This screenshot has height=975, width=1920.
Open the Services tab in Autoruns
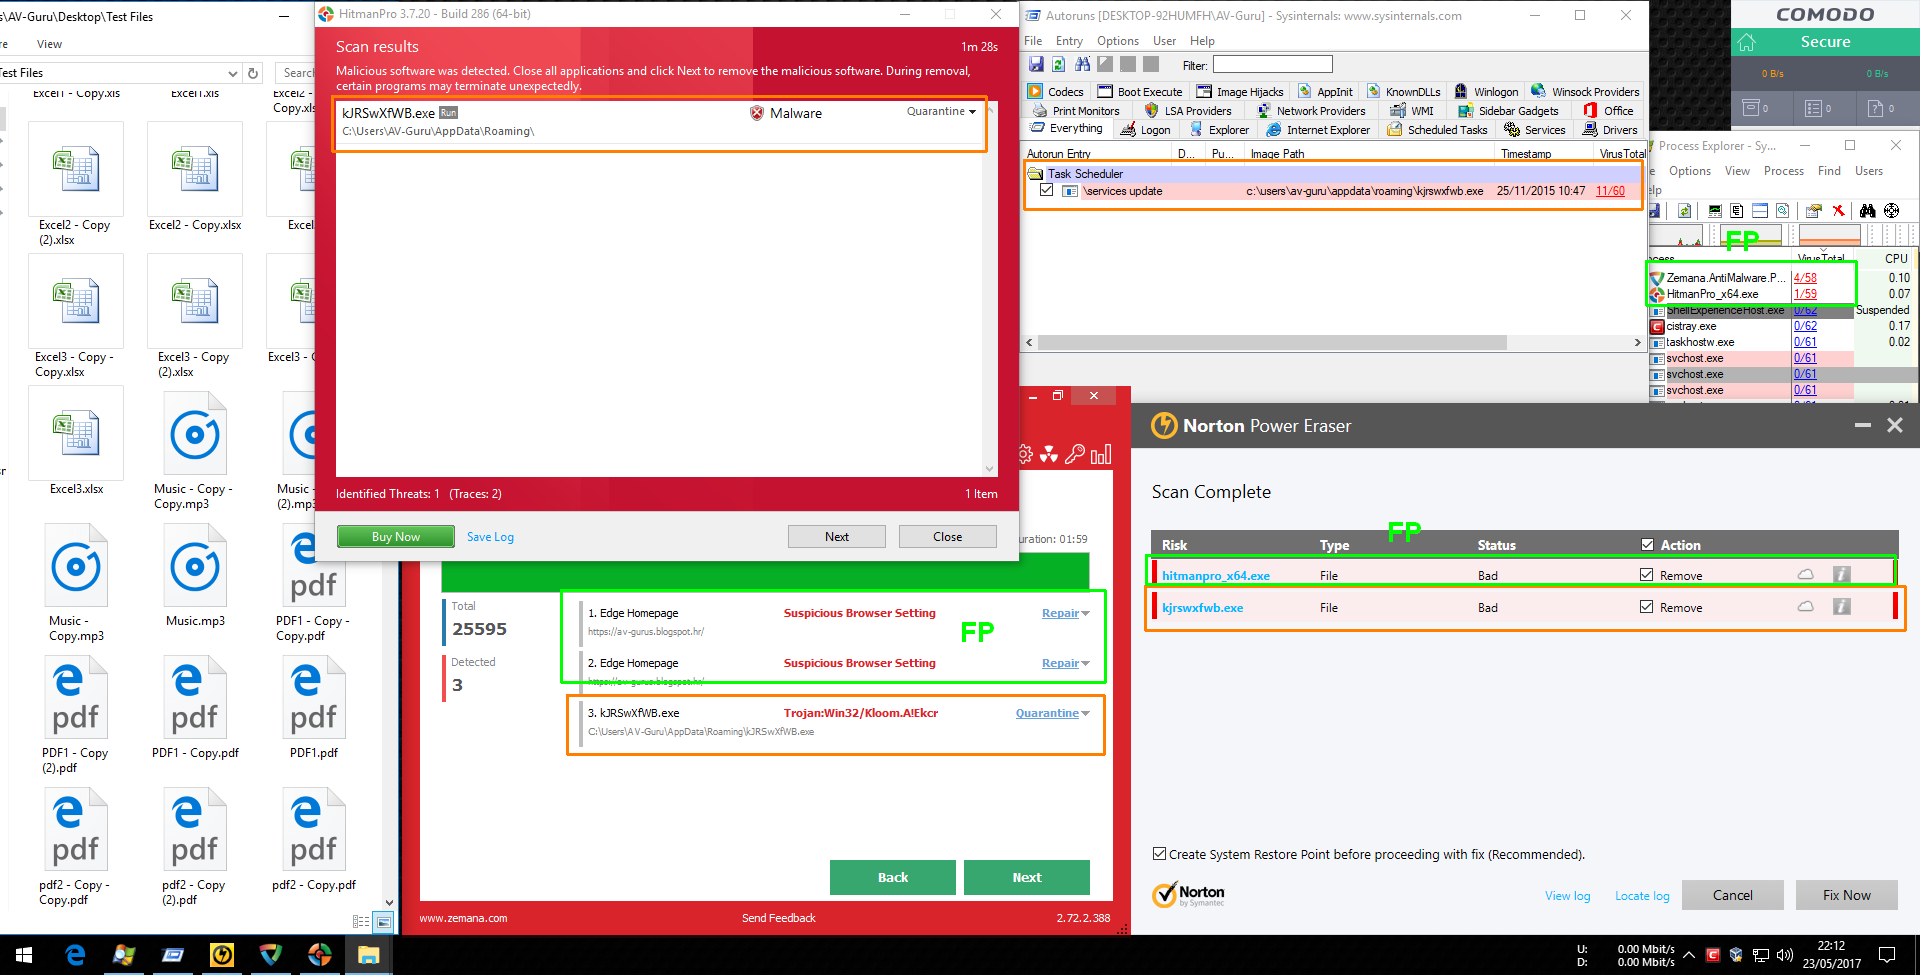[x=1535, y=130]
